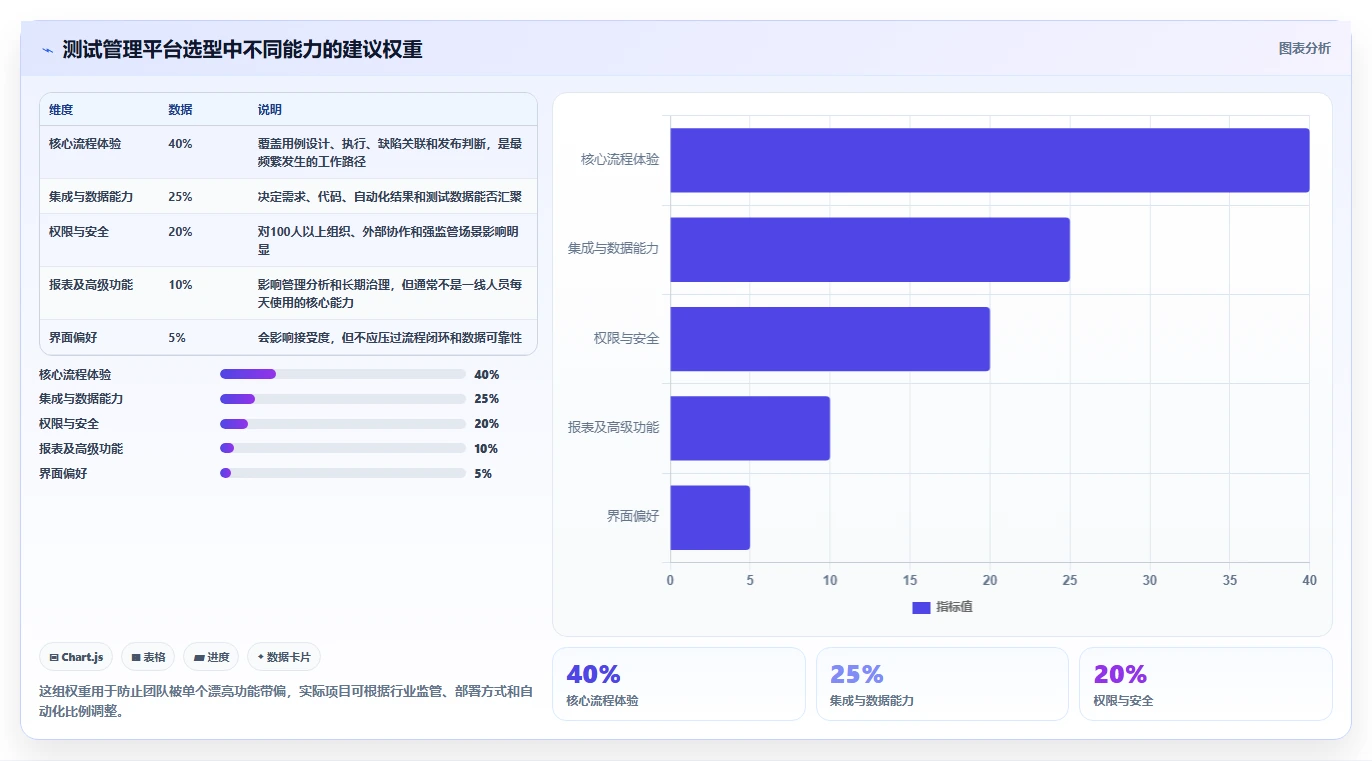Click 权限与安全 y-axis label in chart
The width and height of the screenshot is (1372, 761).
pos(626,339)
